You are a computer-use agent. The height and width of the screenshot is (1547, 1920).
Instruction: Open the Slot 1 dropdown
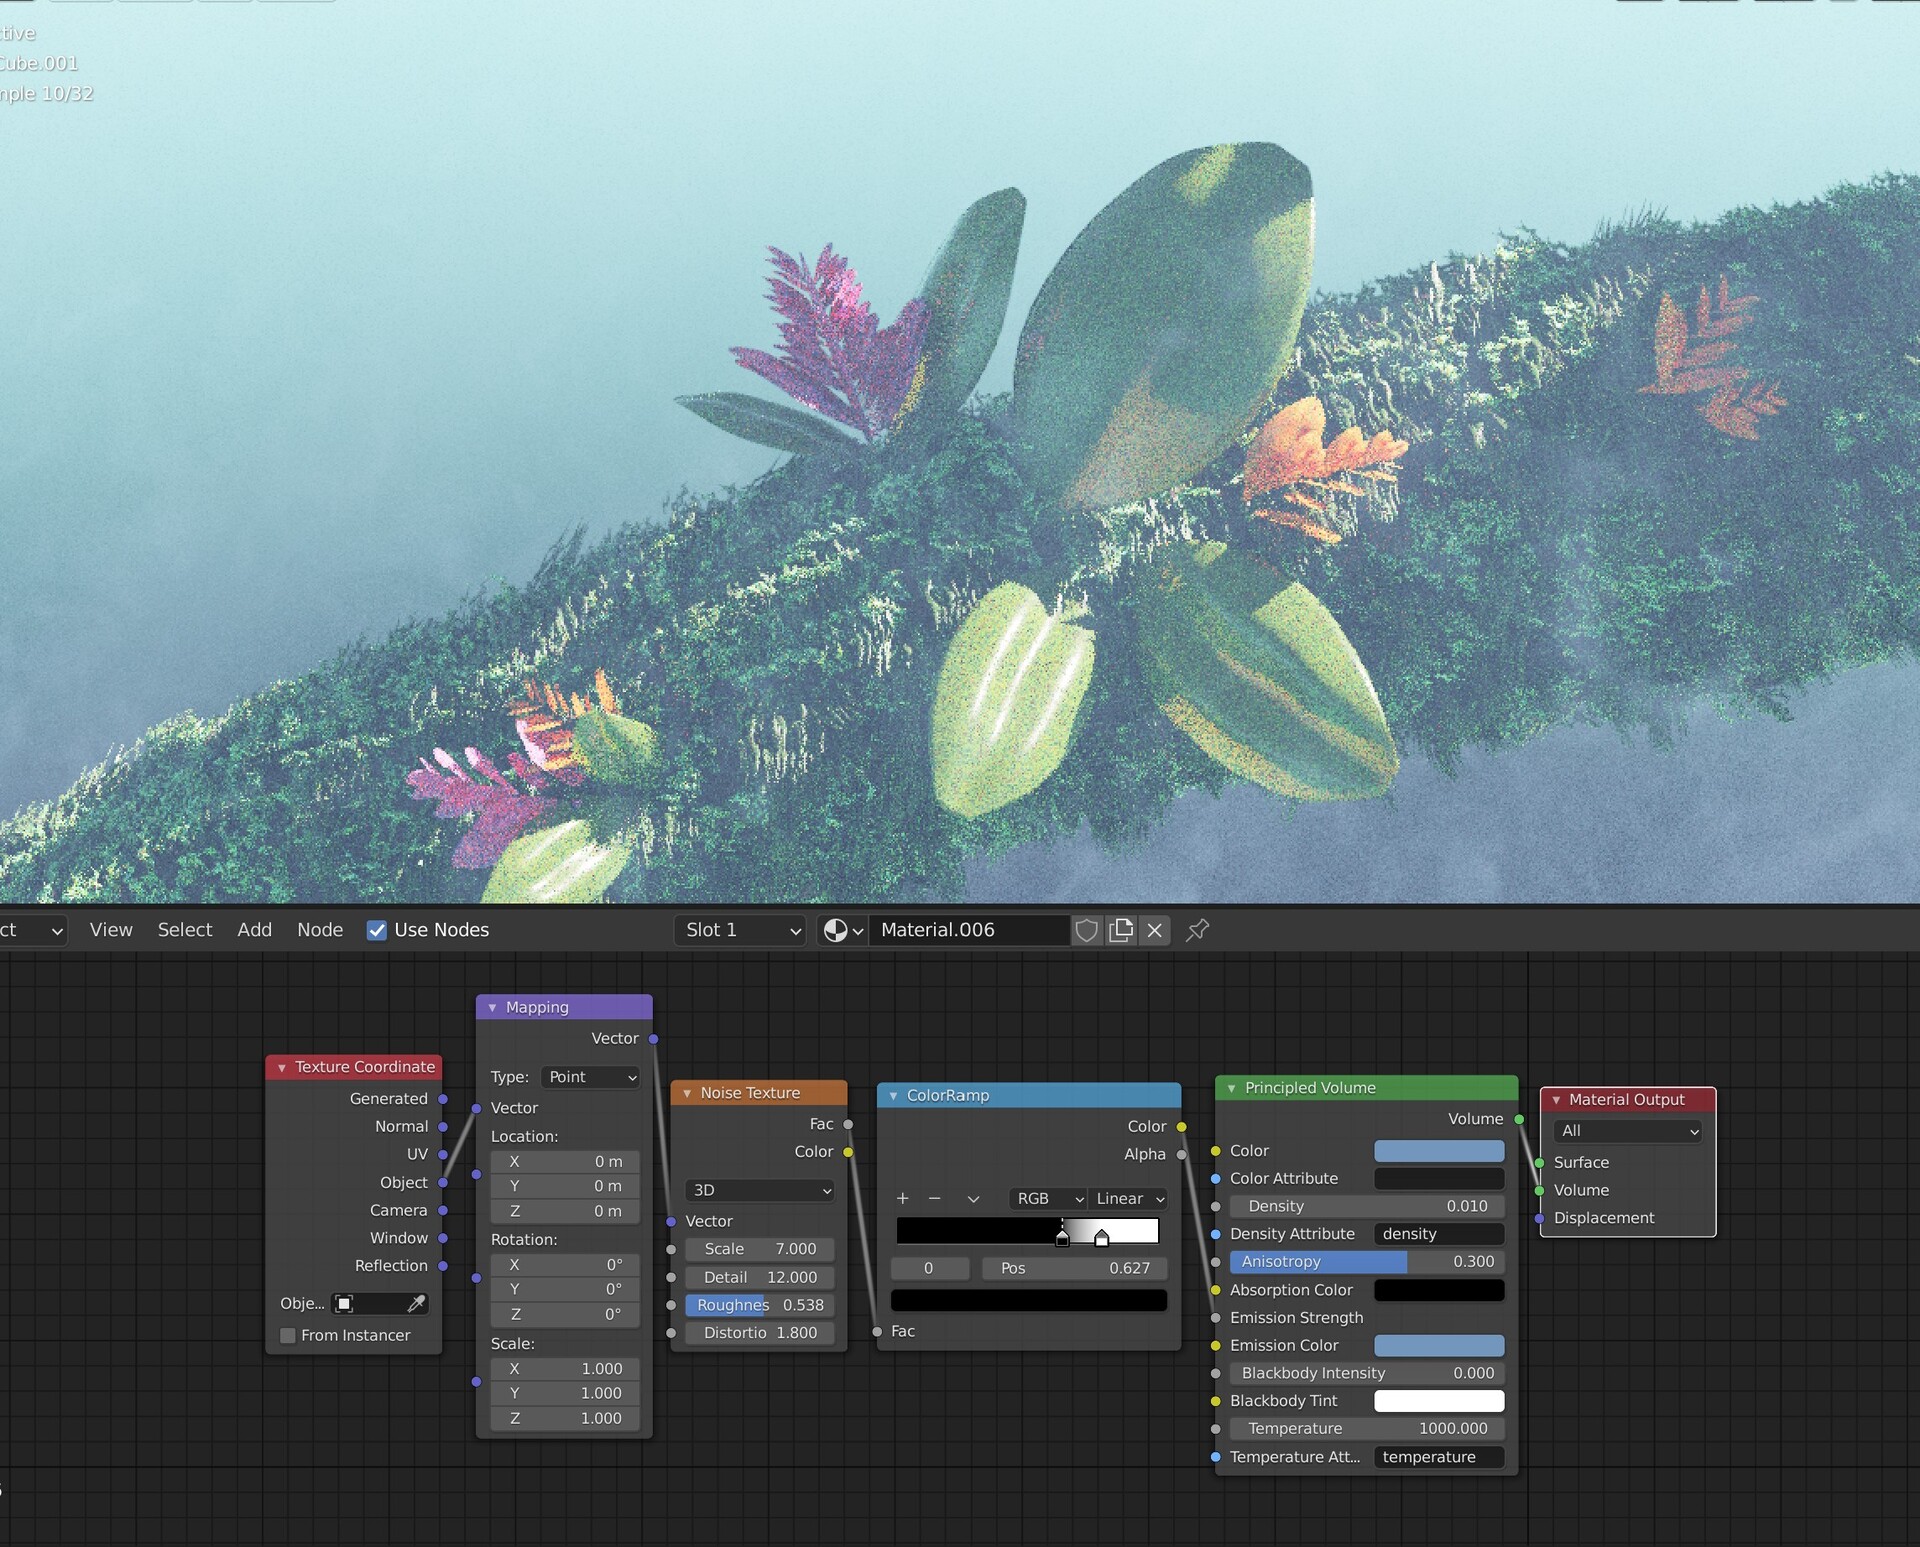741,930
